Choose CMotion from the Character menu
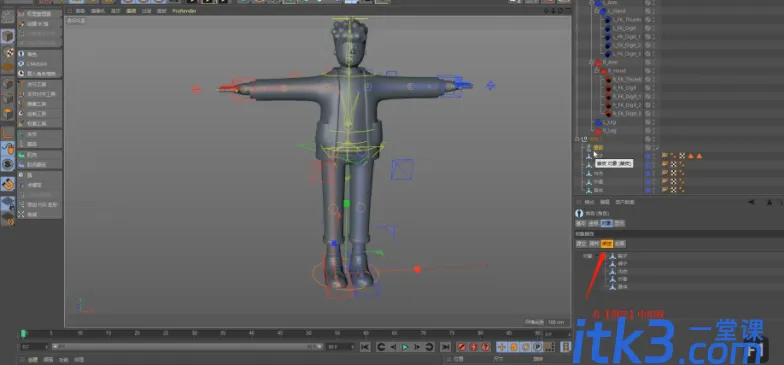This screenshot has height=365, width=784. click(37, 64)
